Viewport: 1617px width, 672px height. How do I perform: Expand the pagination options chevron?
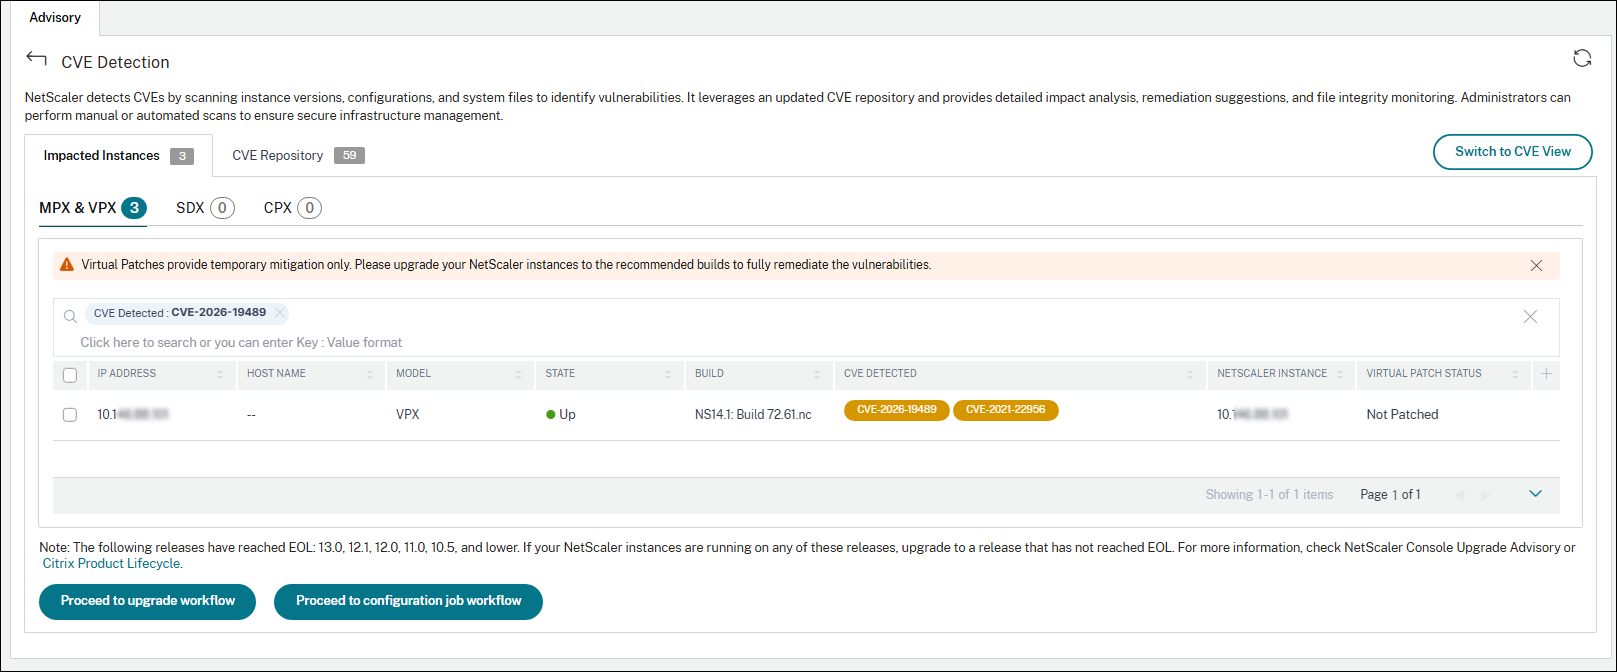[1535, 494]
